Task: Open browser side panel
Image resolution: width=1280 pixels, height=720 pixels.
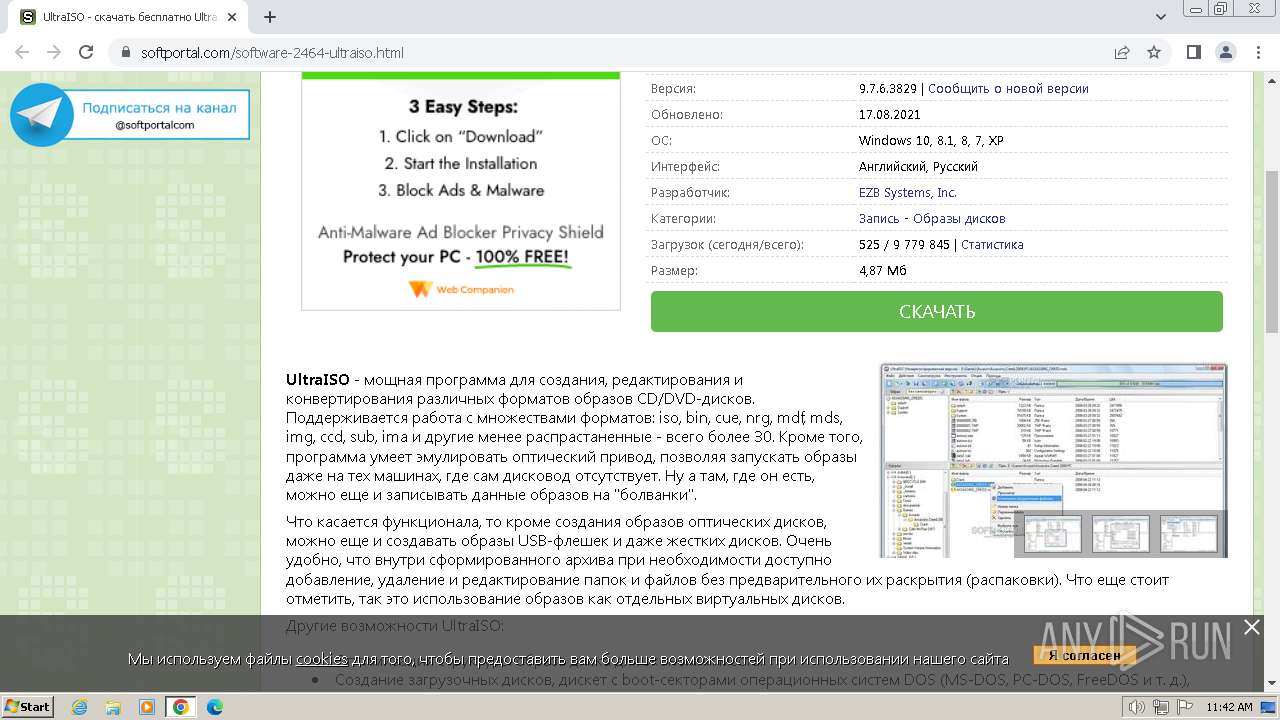Action: (x=1194, y=52)
